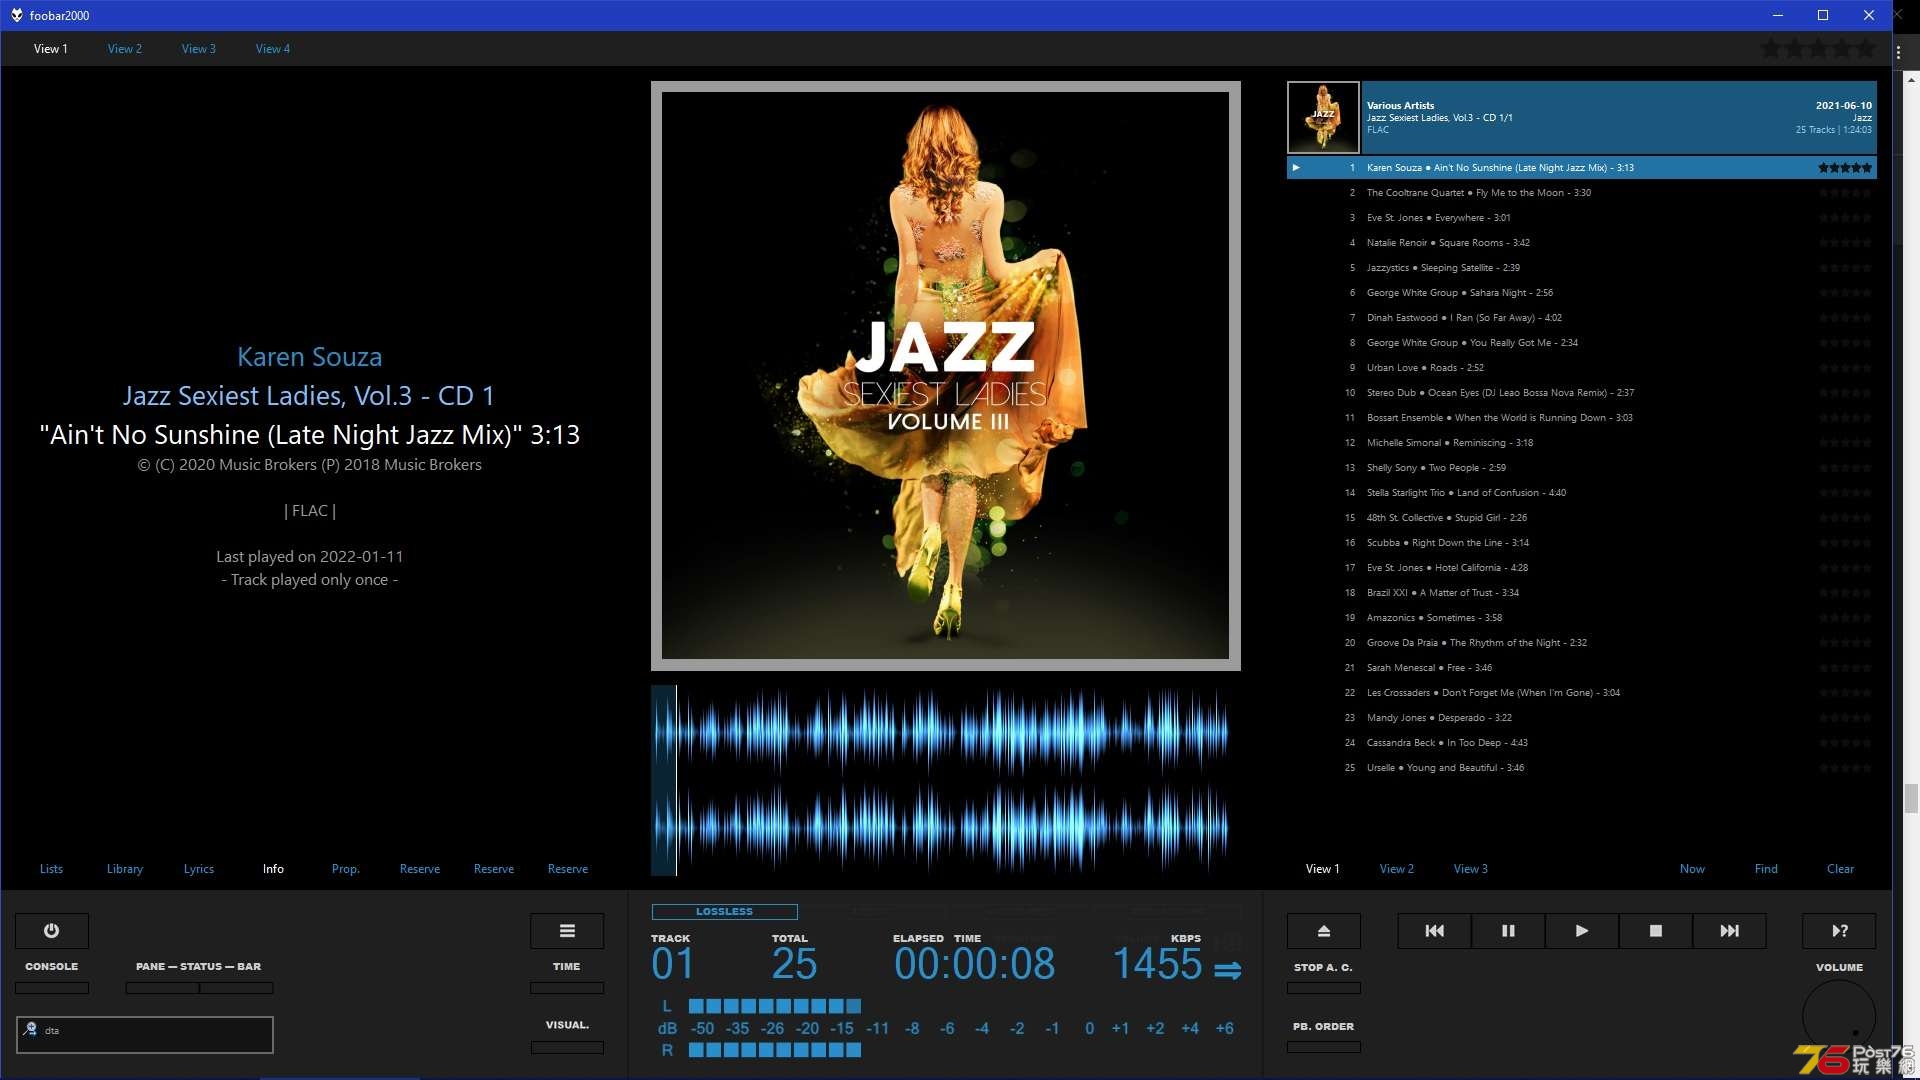Rate Fly Me to the Moon using its stars
The height and width of the screenshot is (1080, 1920).
(x=1845, y=192)
